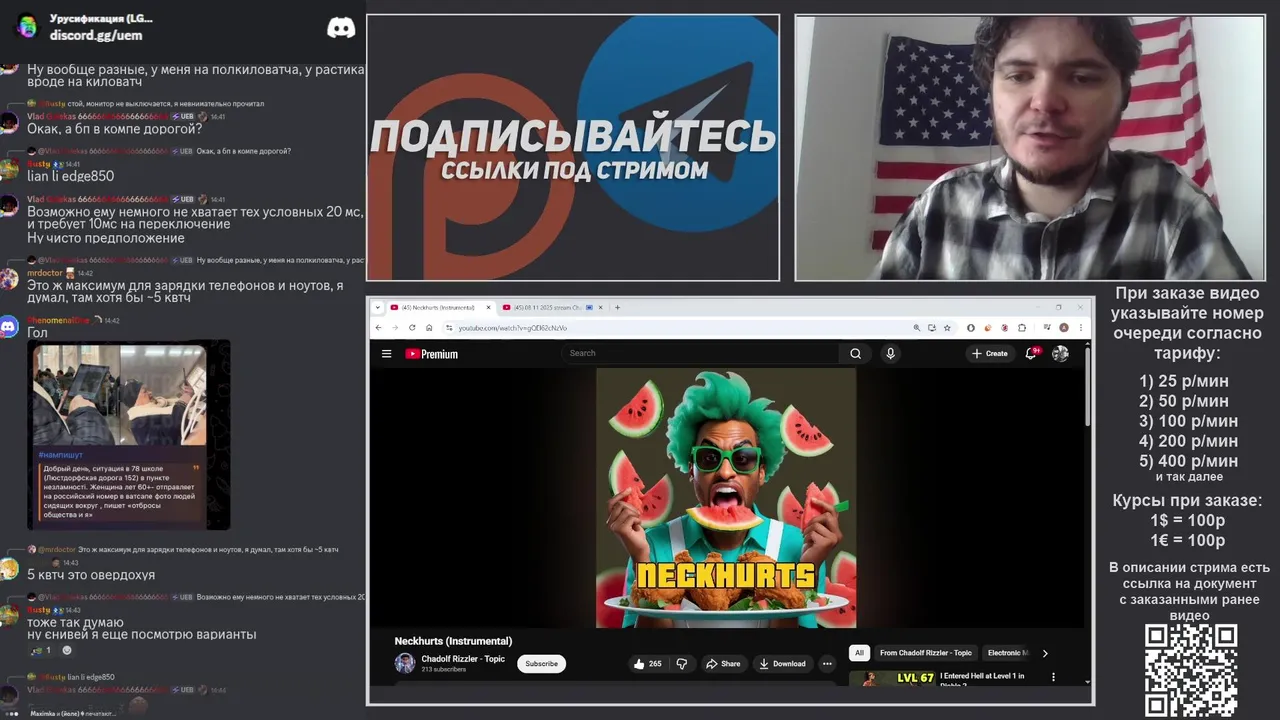
Task: Open options for 'I Entered Hell' video
Action: pyautogui.click(x=1053, y=677)
